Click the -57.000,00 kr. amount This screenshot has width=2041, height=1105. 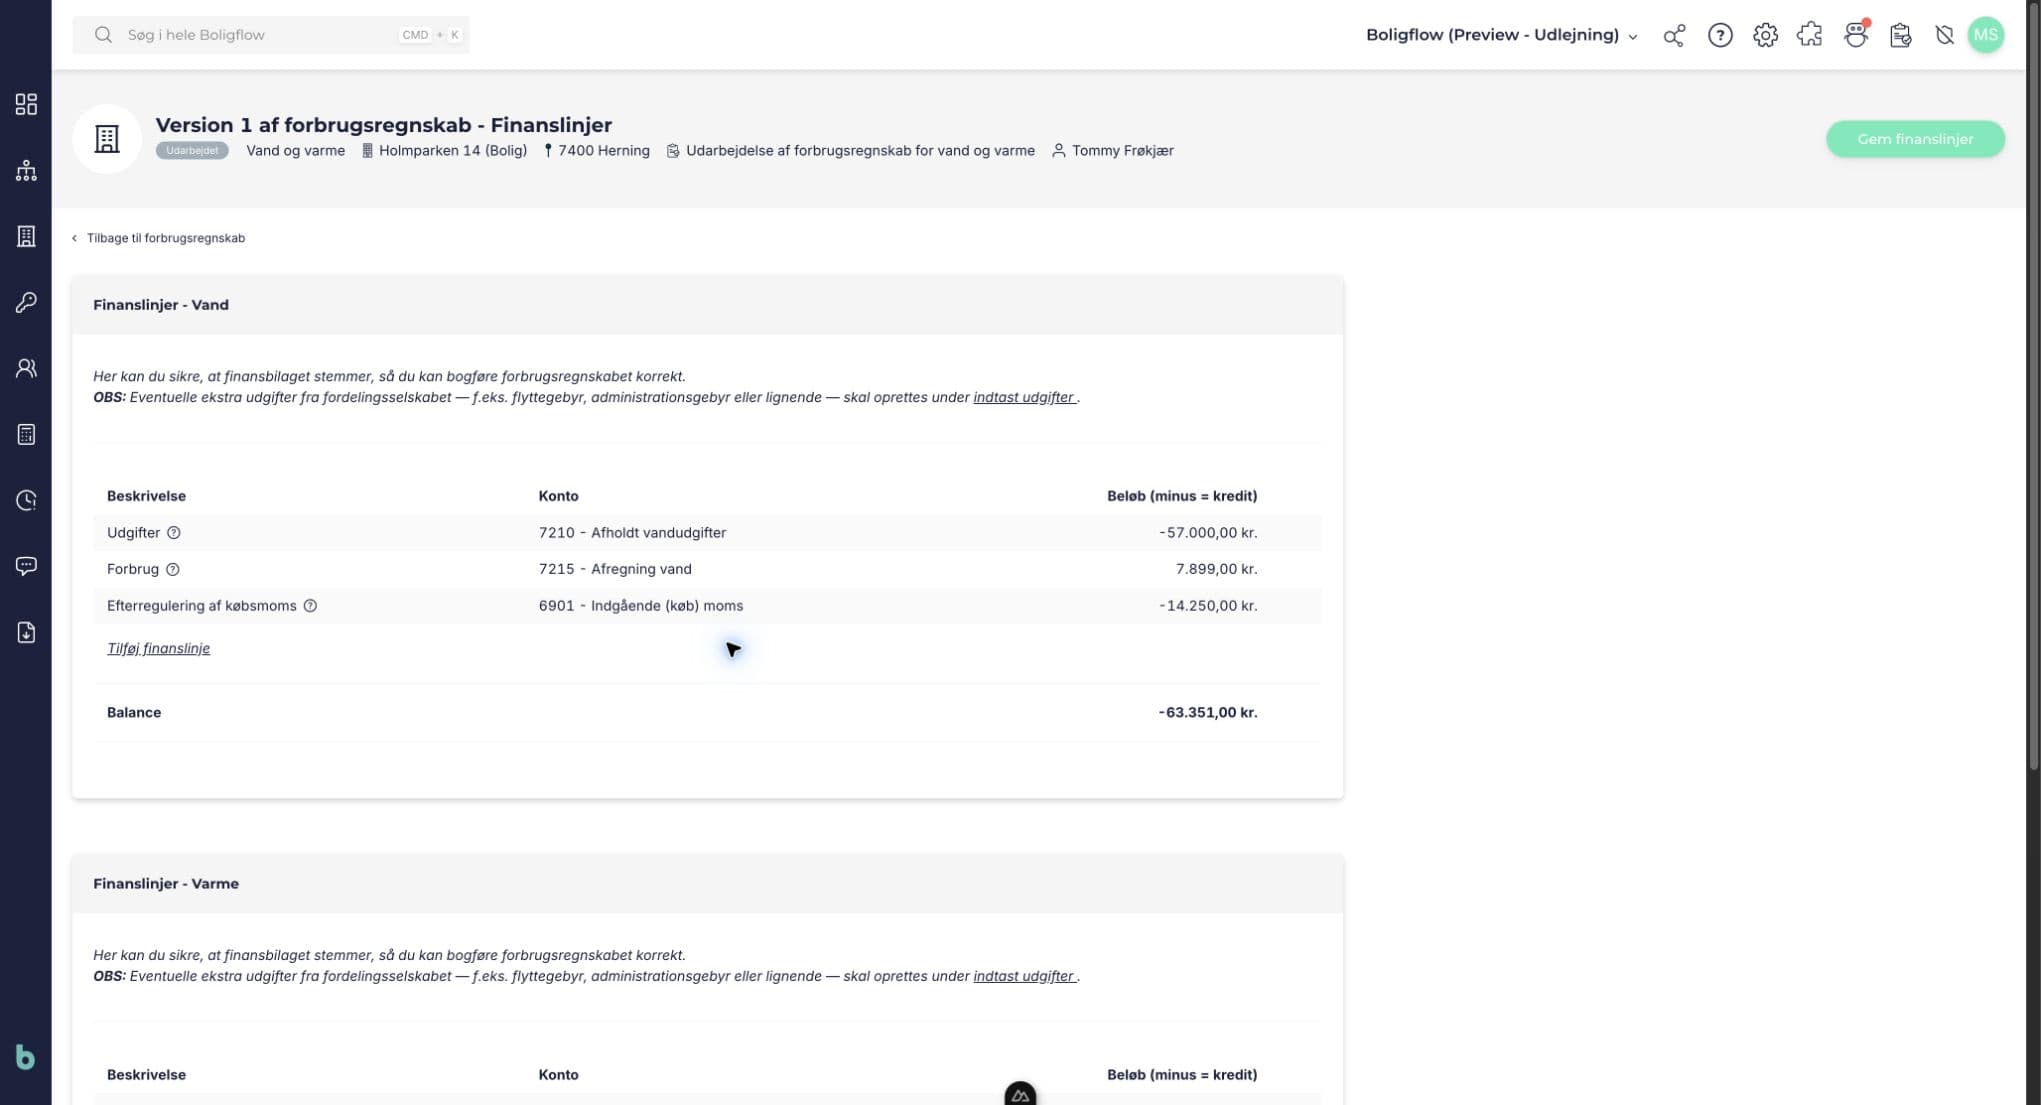tap(1208, 533)
